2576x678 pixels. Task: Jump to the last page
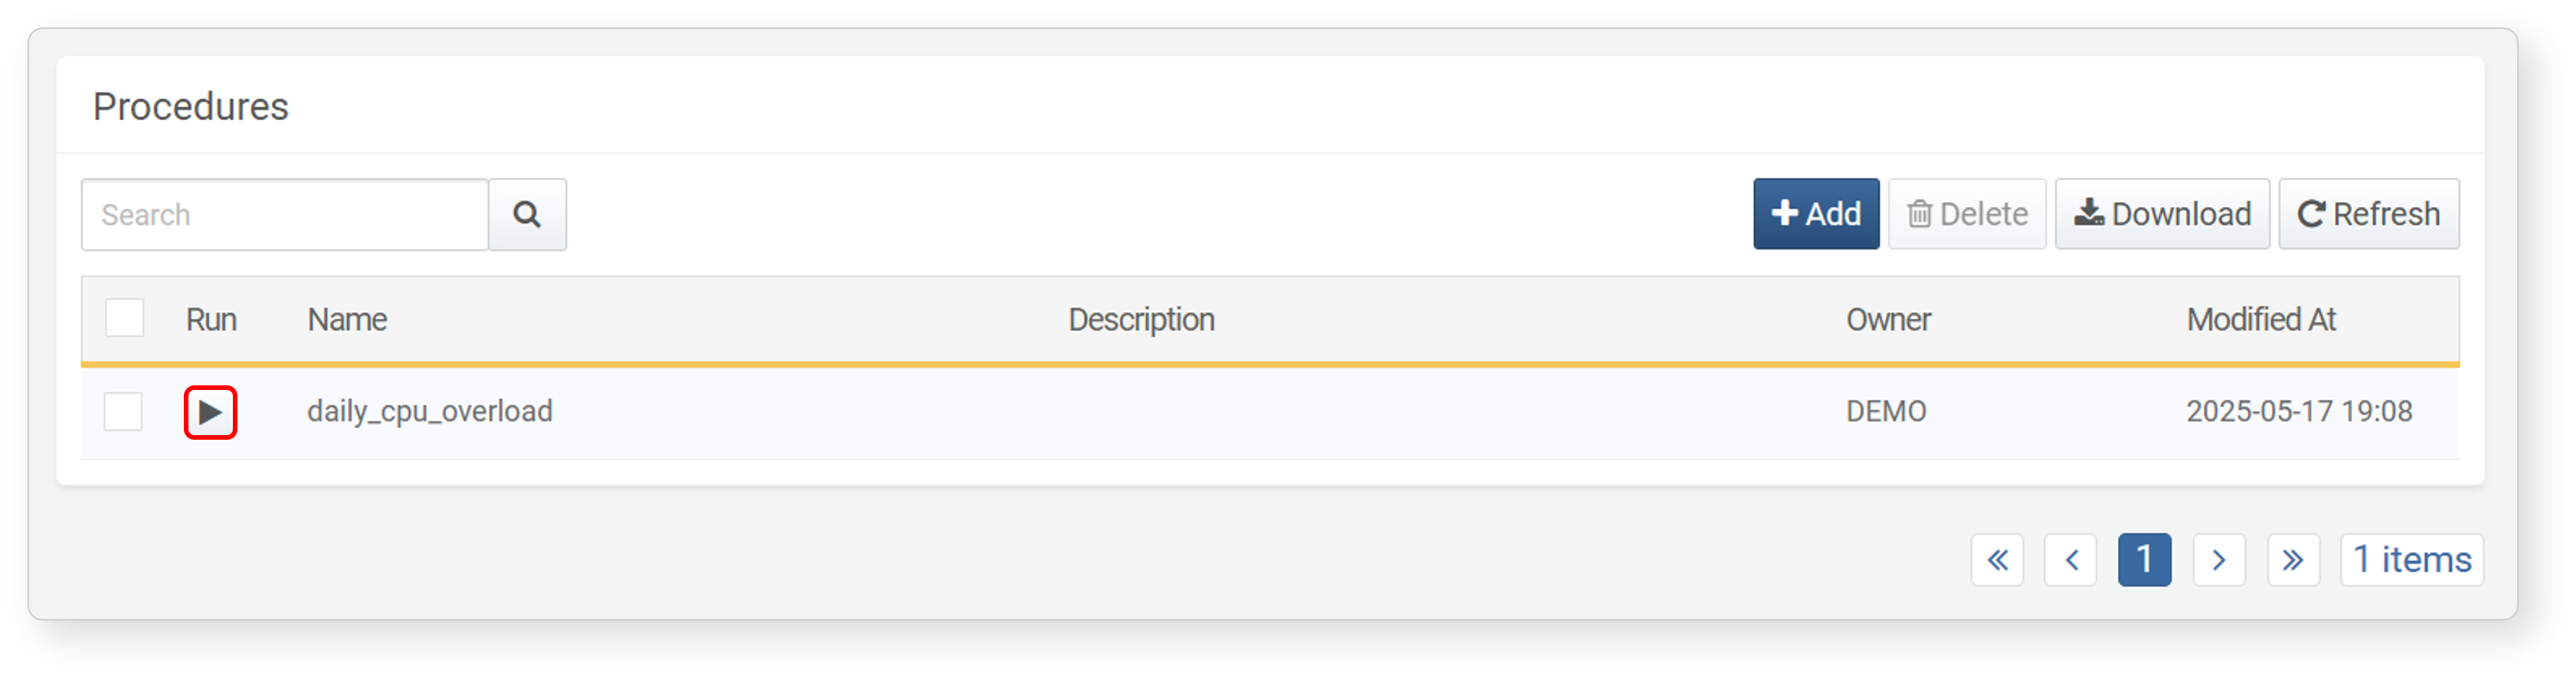coord(2293,559)
